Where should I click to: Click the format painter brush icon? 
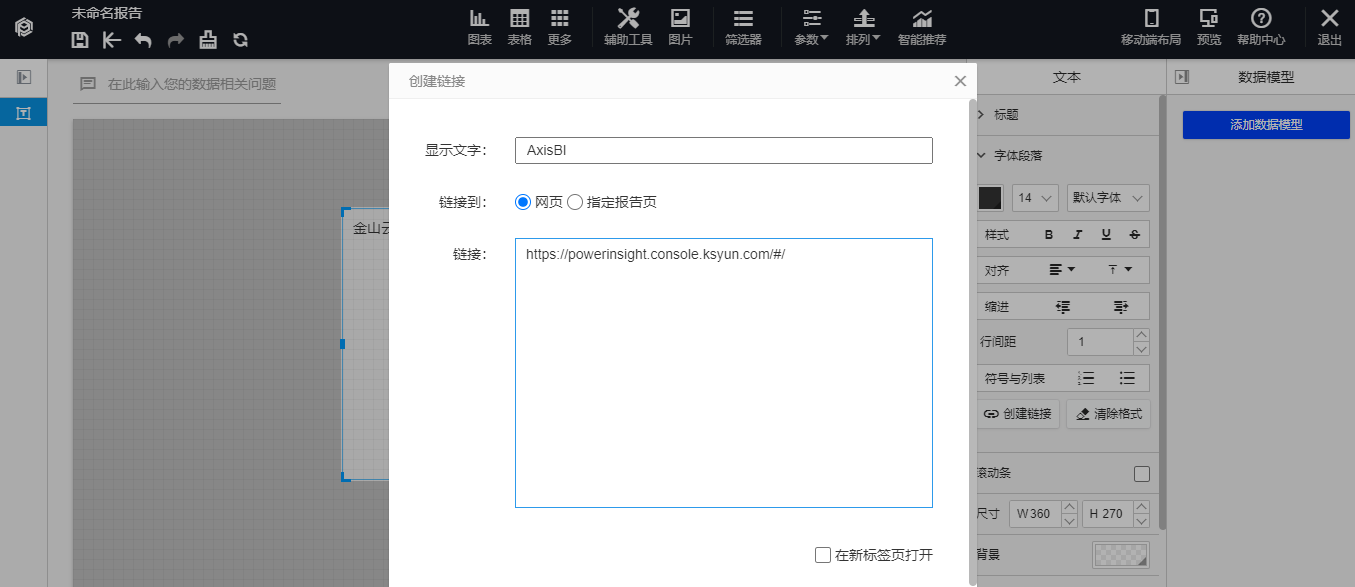pos(208,40)
